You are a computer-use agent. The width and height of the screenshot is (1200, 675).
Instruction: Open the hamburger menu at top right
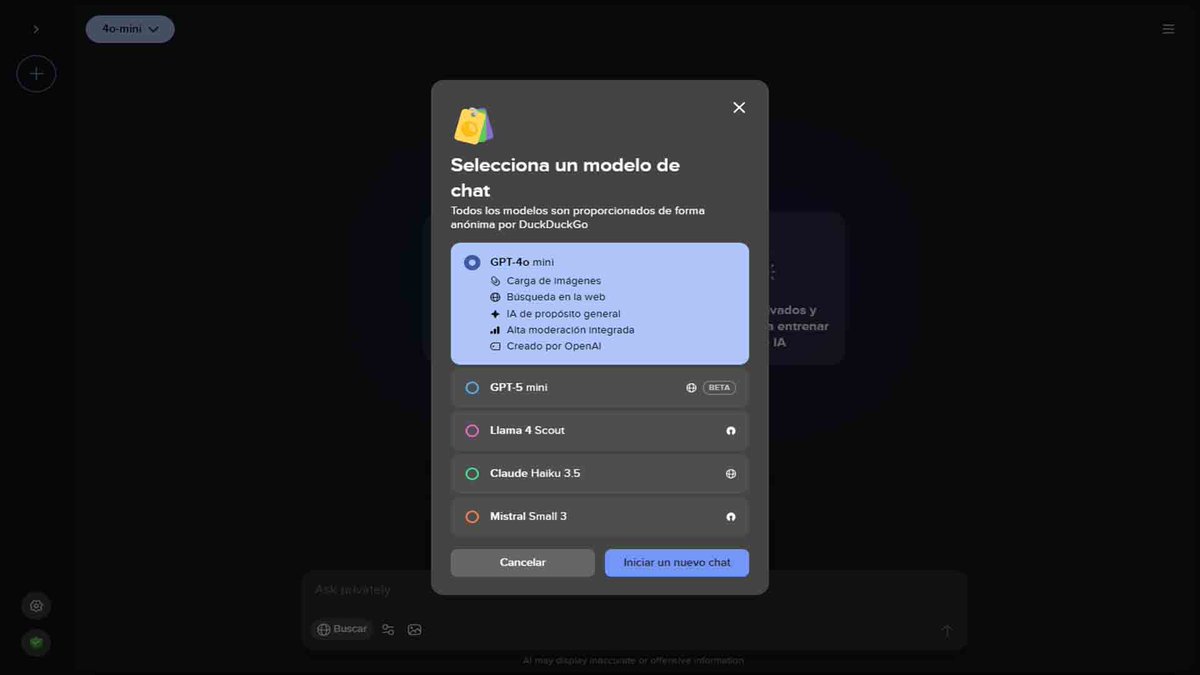coord(1168,29)
